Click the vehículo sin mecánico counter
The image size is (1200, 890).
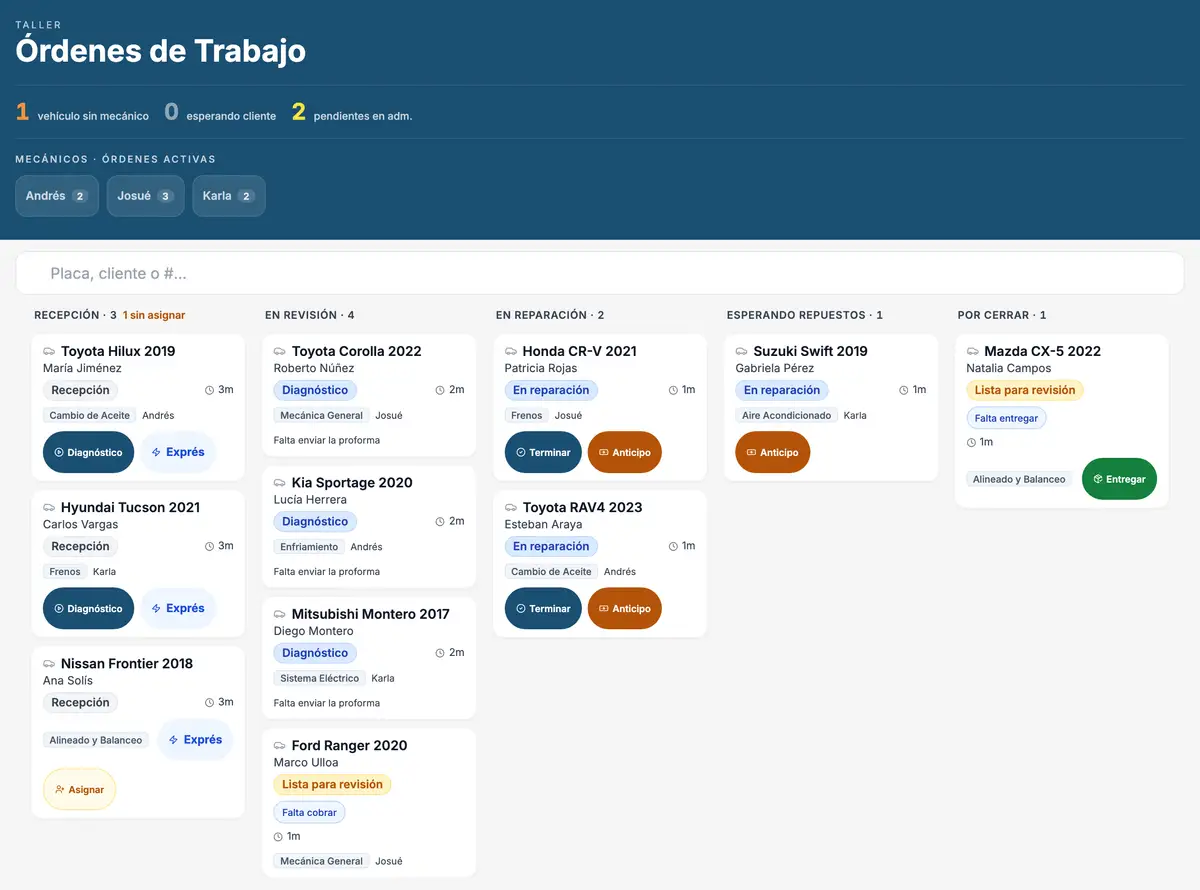[x=82, y=113]
